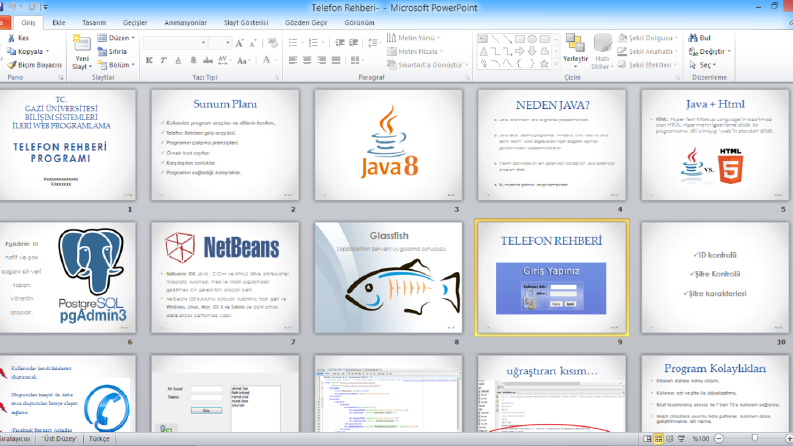Open the Bölüm section dropdown
The width and height of the screenshot is (793, 446).
click(x=116, y=65)
